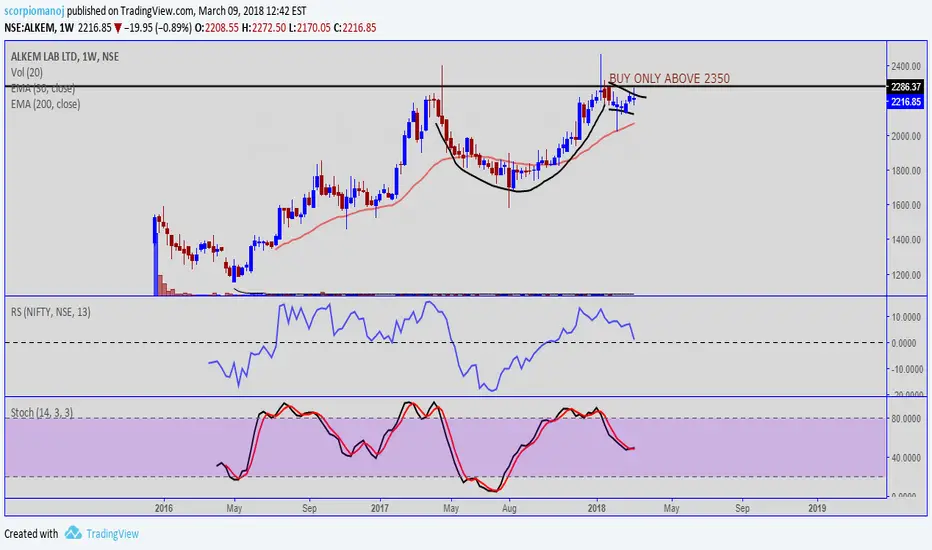
Task: Click the EMA (200, close) indicator label
Action: click(x=45, y=104)
